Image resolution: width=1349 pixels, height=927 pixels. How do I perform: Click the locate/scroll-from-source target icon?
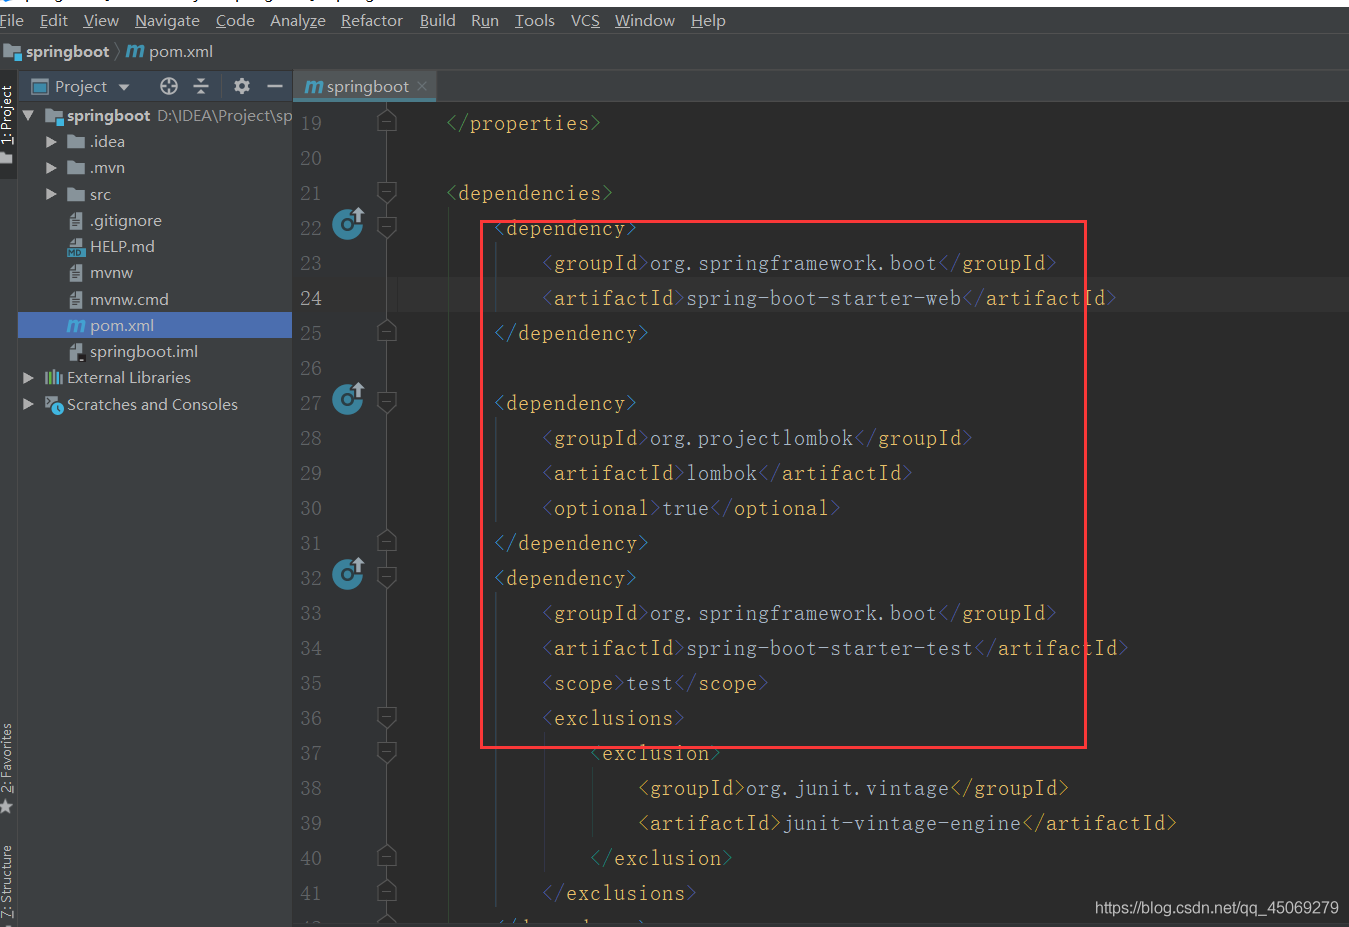coord(169,86)
